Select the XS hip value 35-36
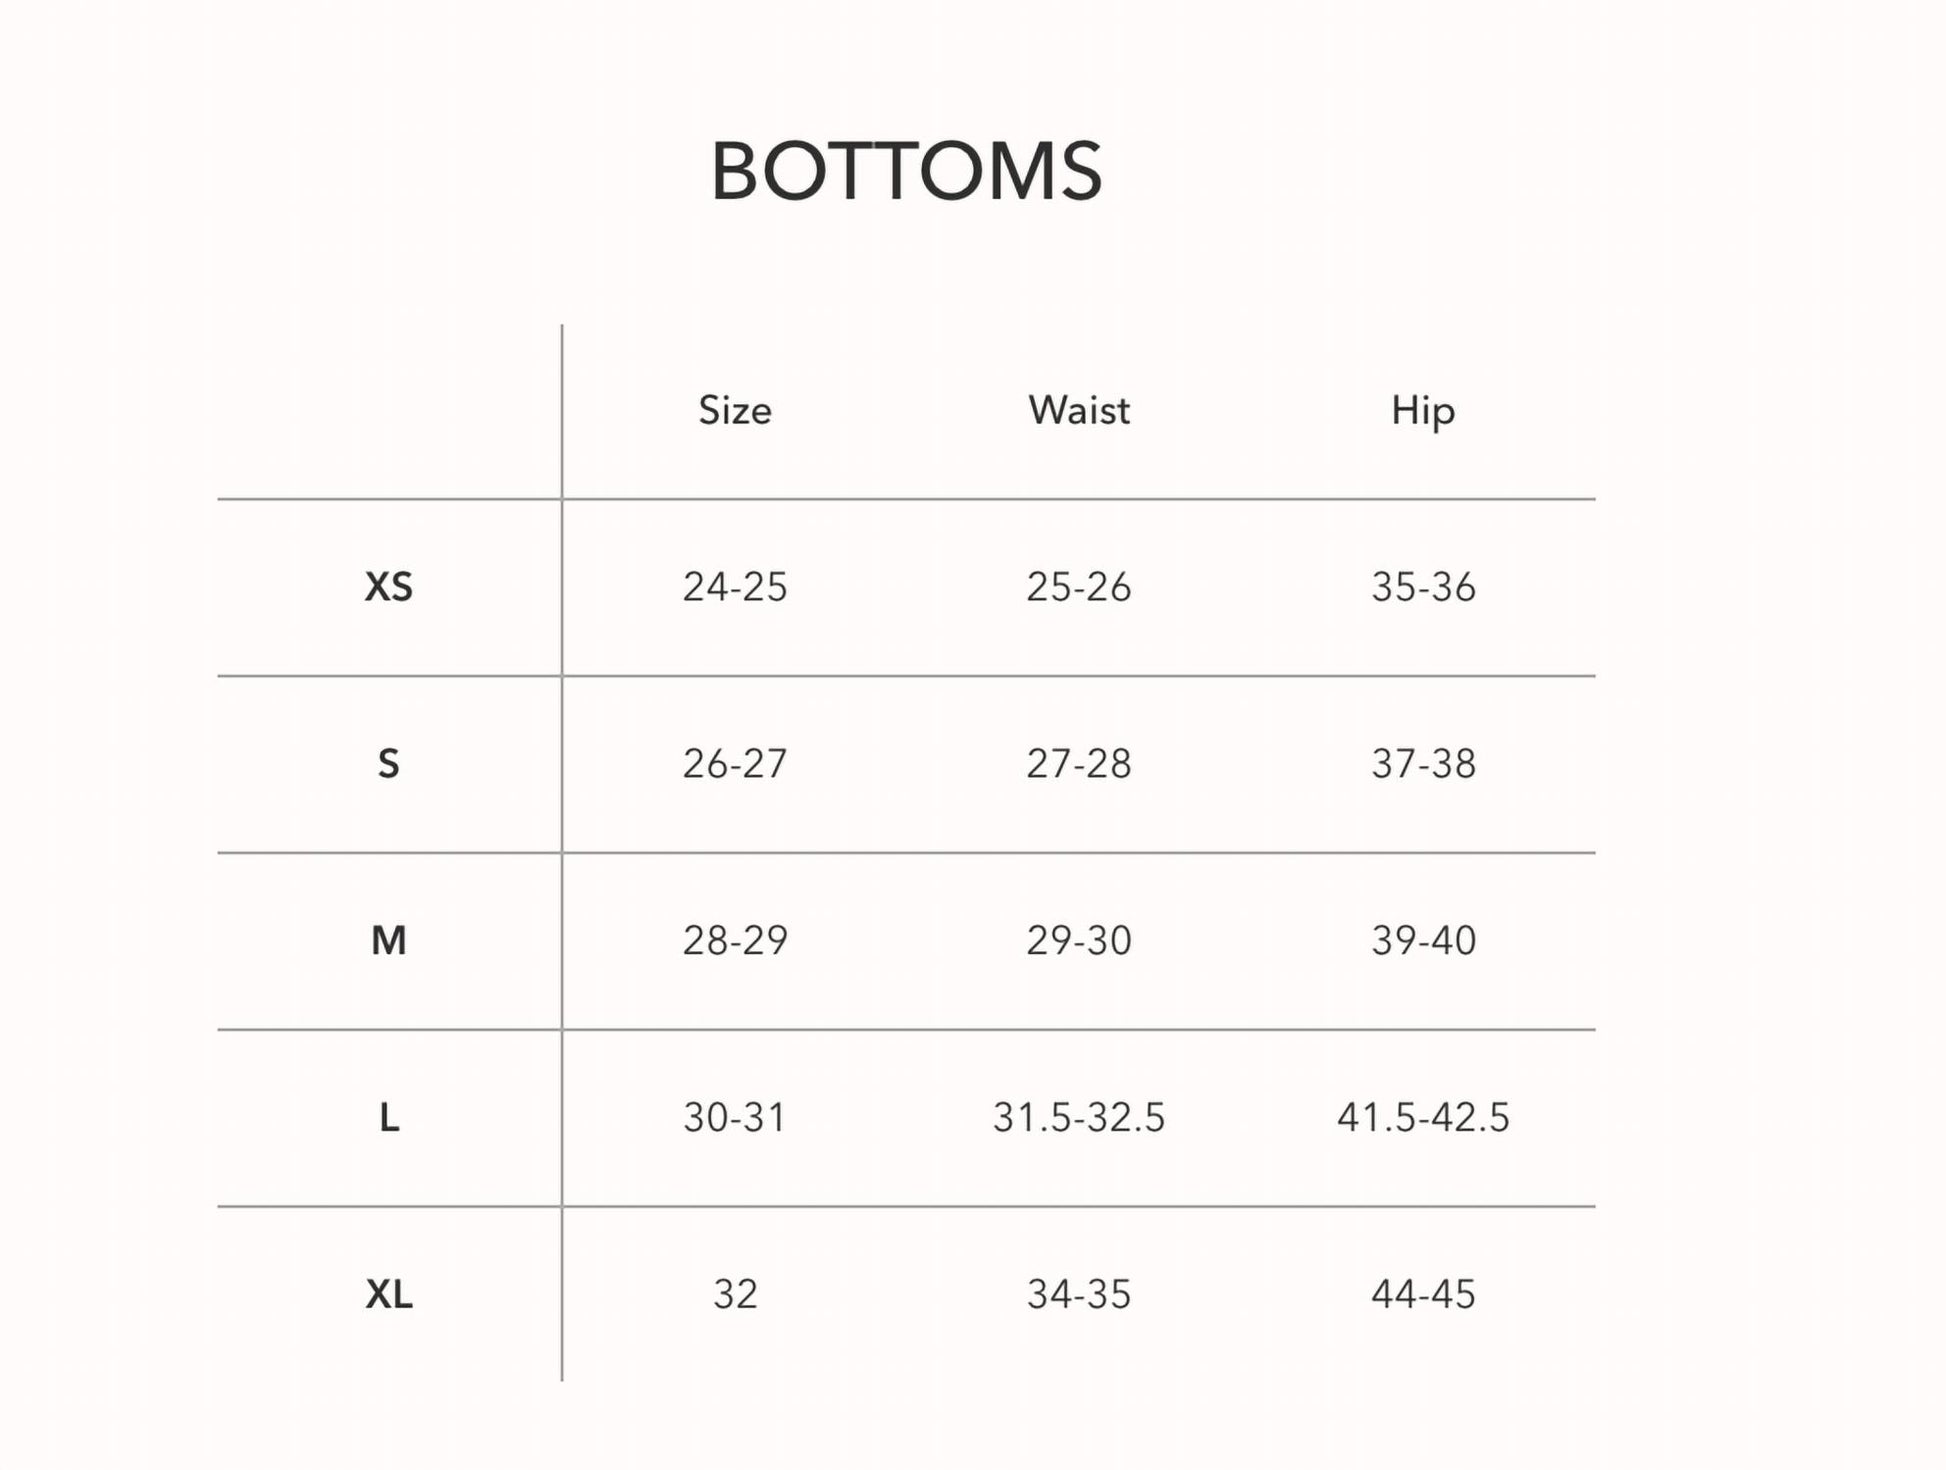The image size is (1946, 1470). [1423, 587]
